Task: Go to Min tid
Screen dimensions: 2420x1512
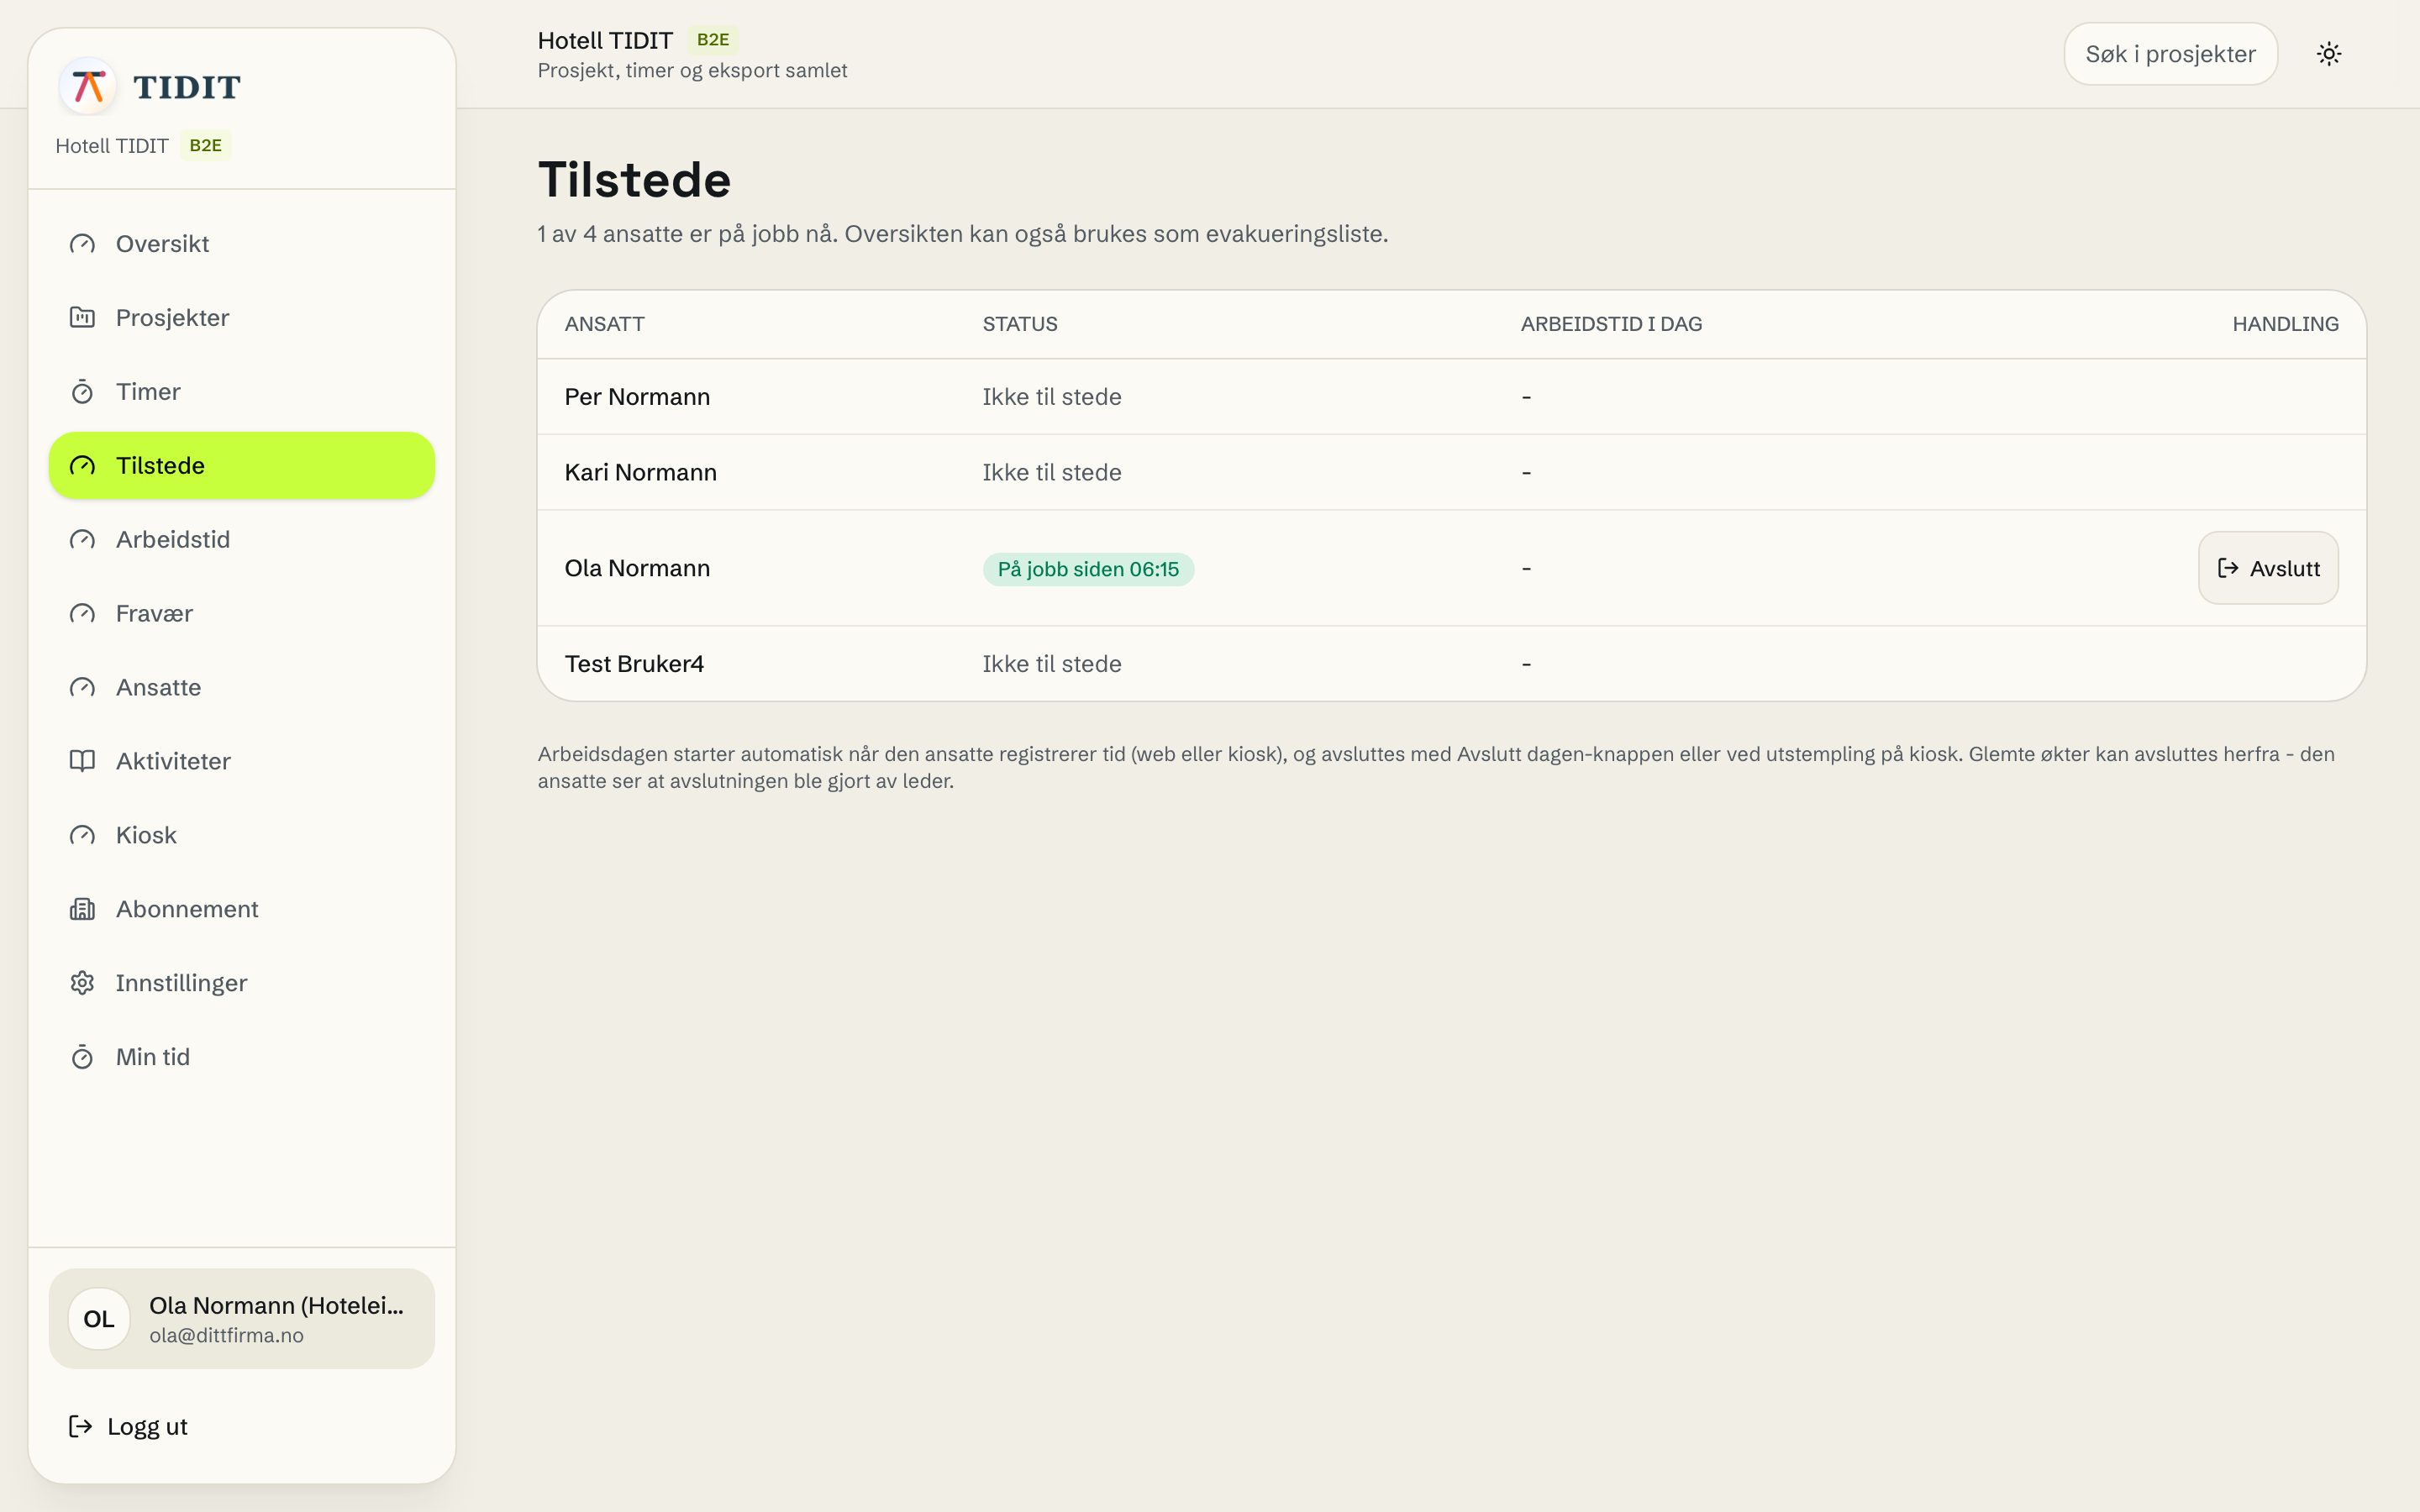Action: click(242, 1058)
